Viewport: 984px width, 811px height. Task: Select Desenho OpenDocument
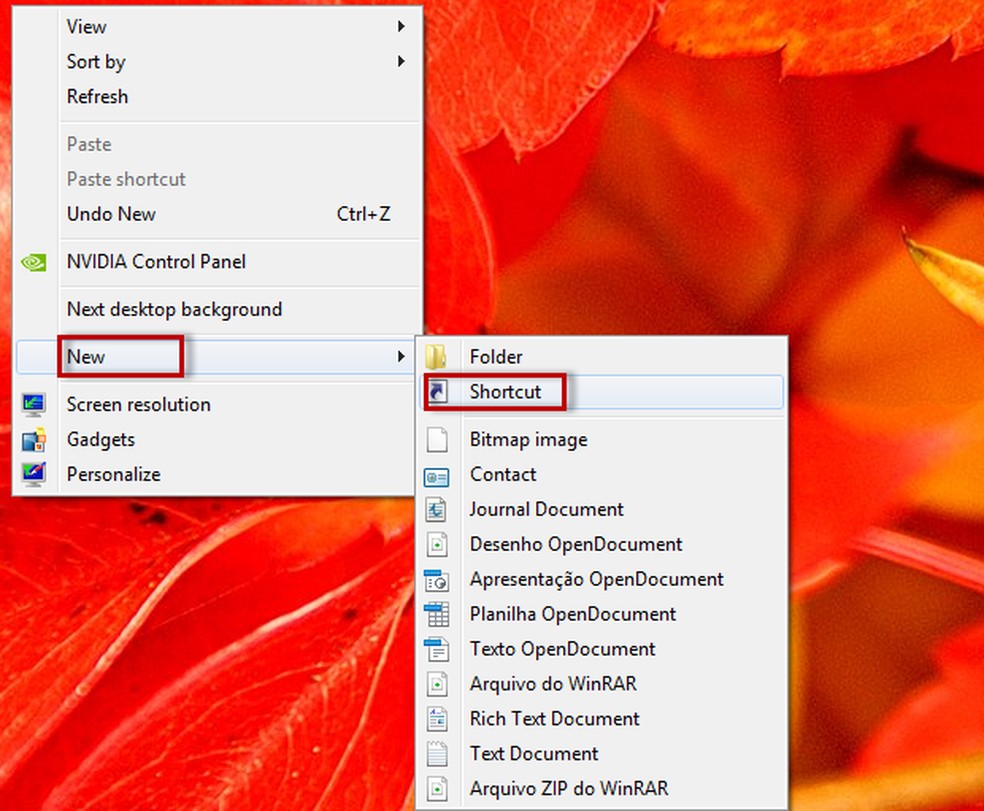tap(601, 544)
